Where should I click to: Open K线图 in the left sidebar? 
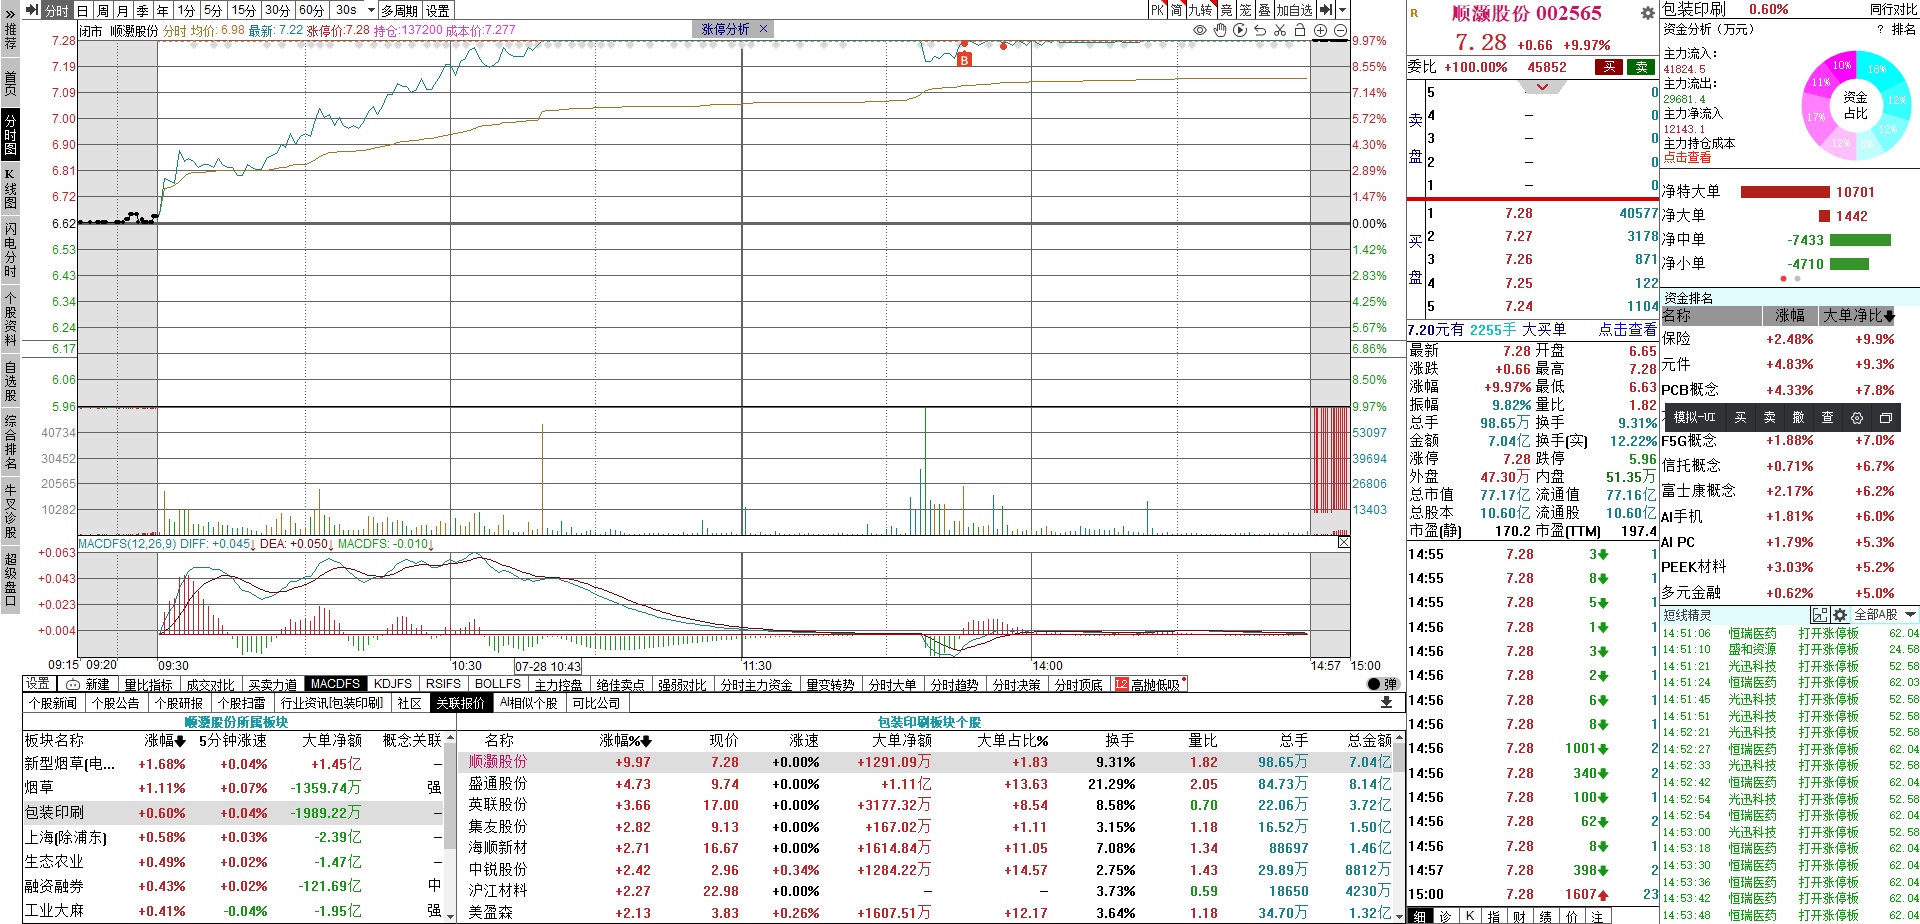(x=10, y=188)
